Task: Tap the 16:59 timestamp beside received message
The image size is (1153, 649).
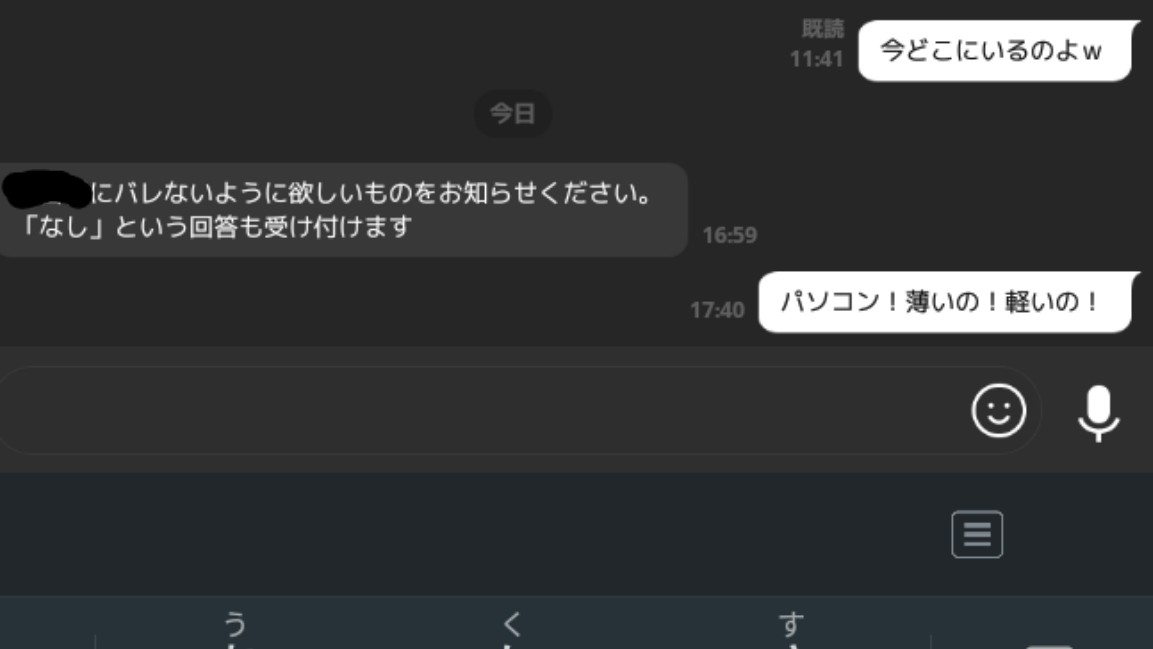Action: click(729, 235)
